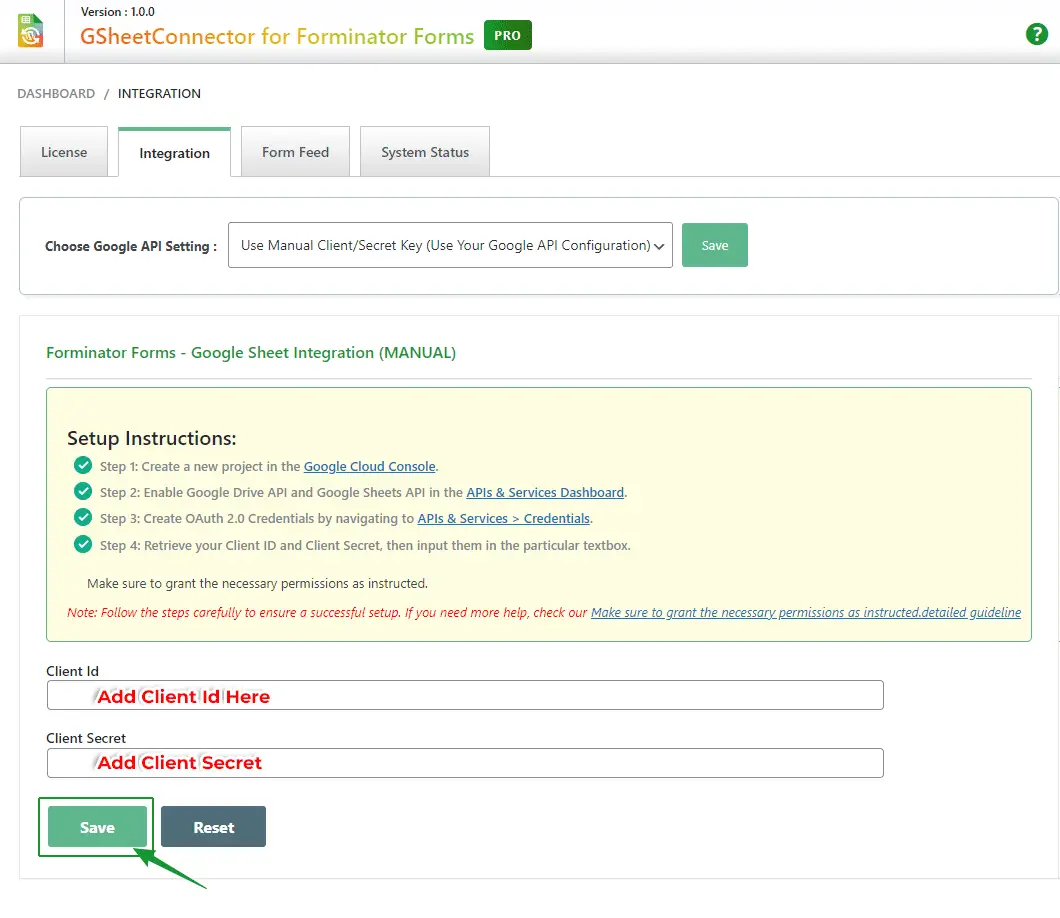Switch to the License tab

64,152
